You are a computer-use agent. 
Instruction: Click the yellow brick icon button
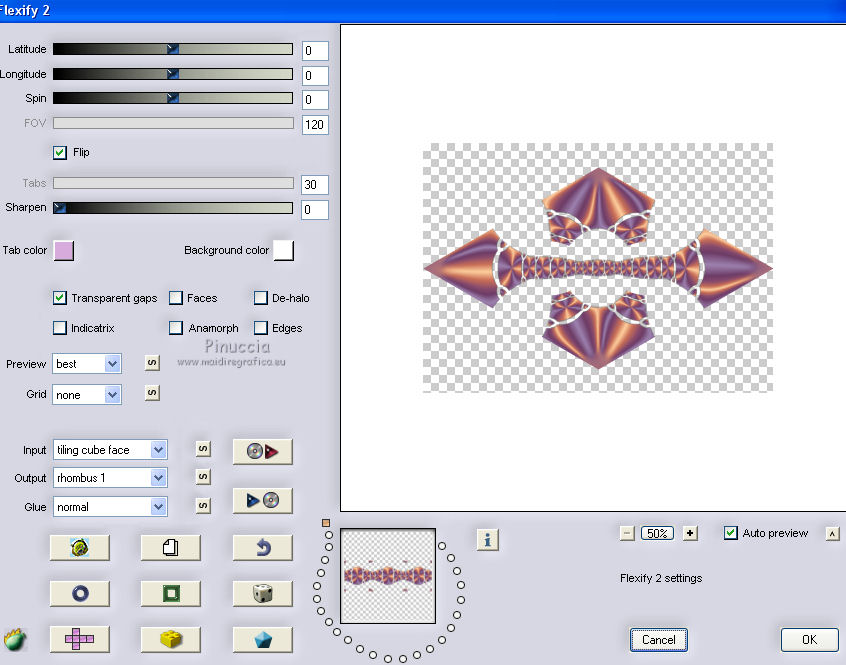(170, 640)
